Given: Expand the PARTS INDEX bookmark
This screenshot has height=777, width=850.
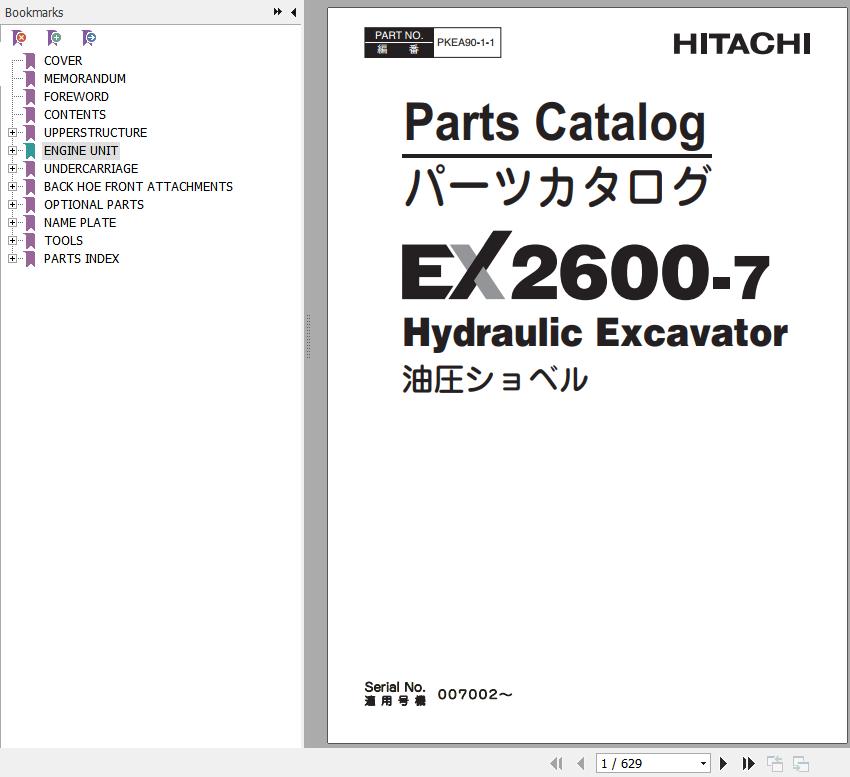Looking at the screenshot, I should pos(12,259).
